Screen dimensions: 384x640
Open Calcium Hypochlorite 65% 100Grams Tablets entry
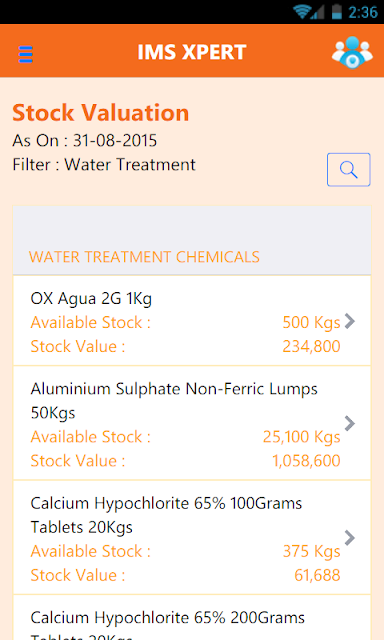tap(192, 538)
